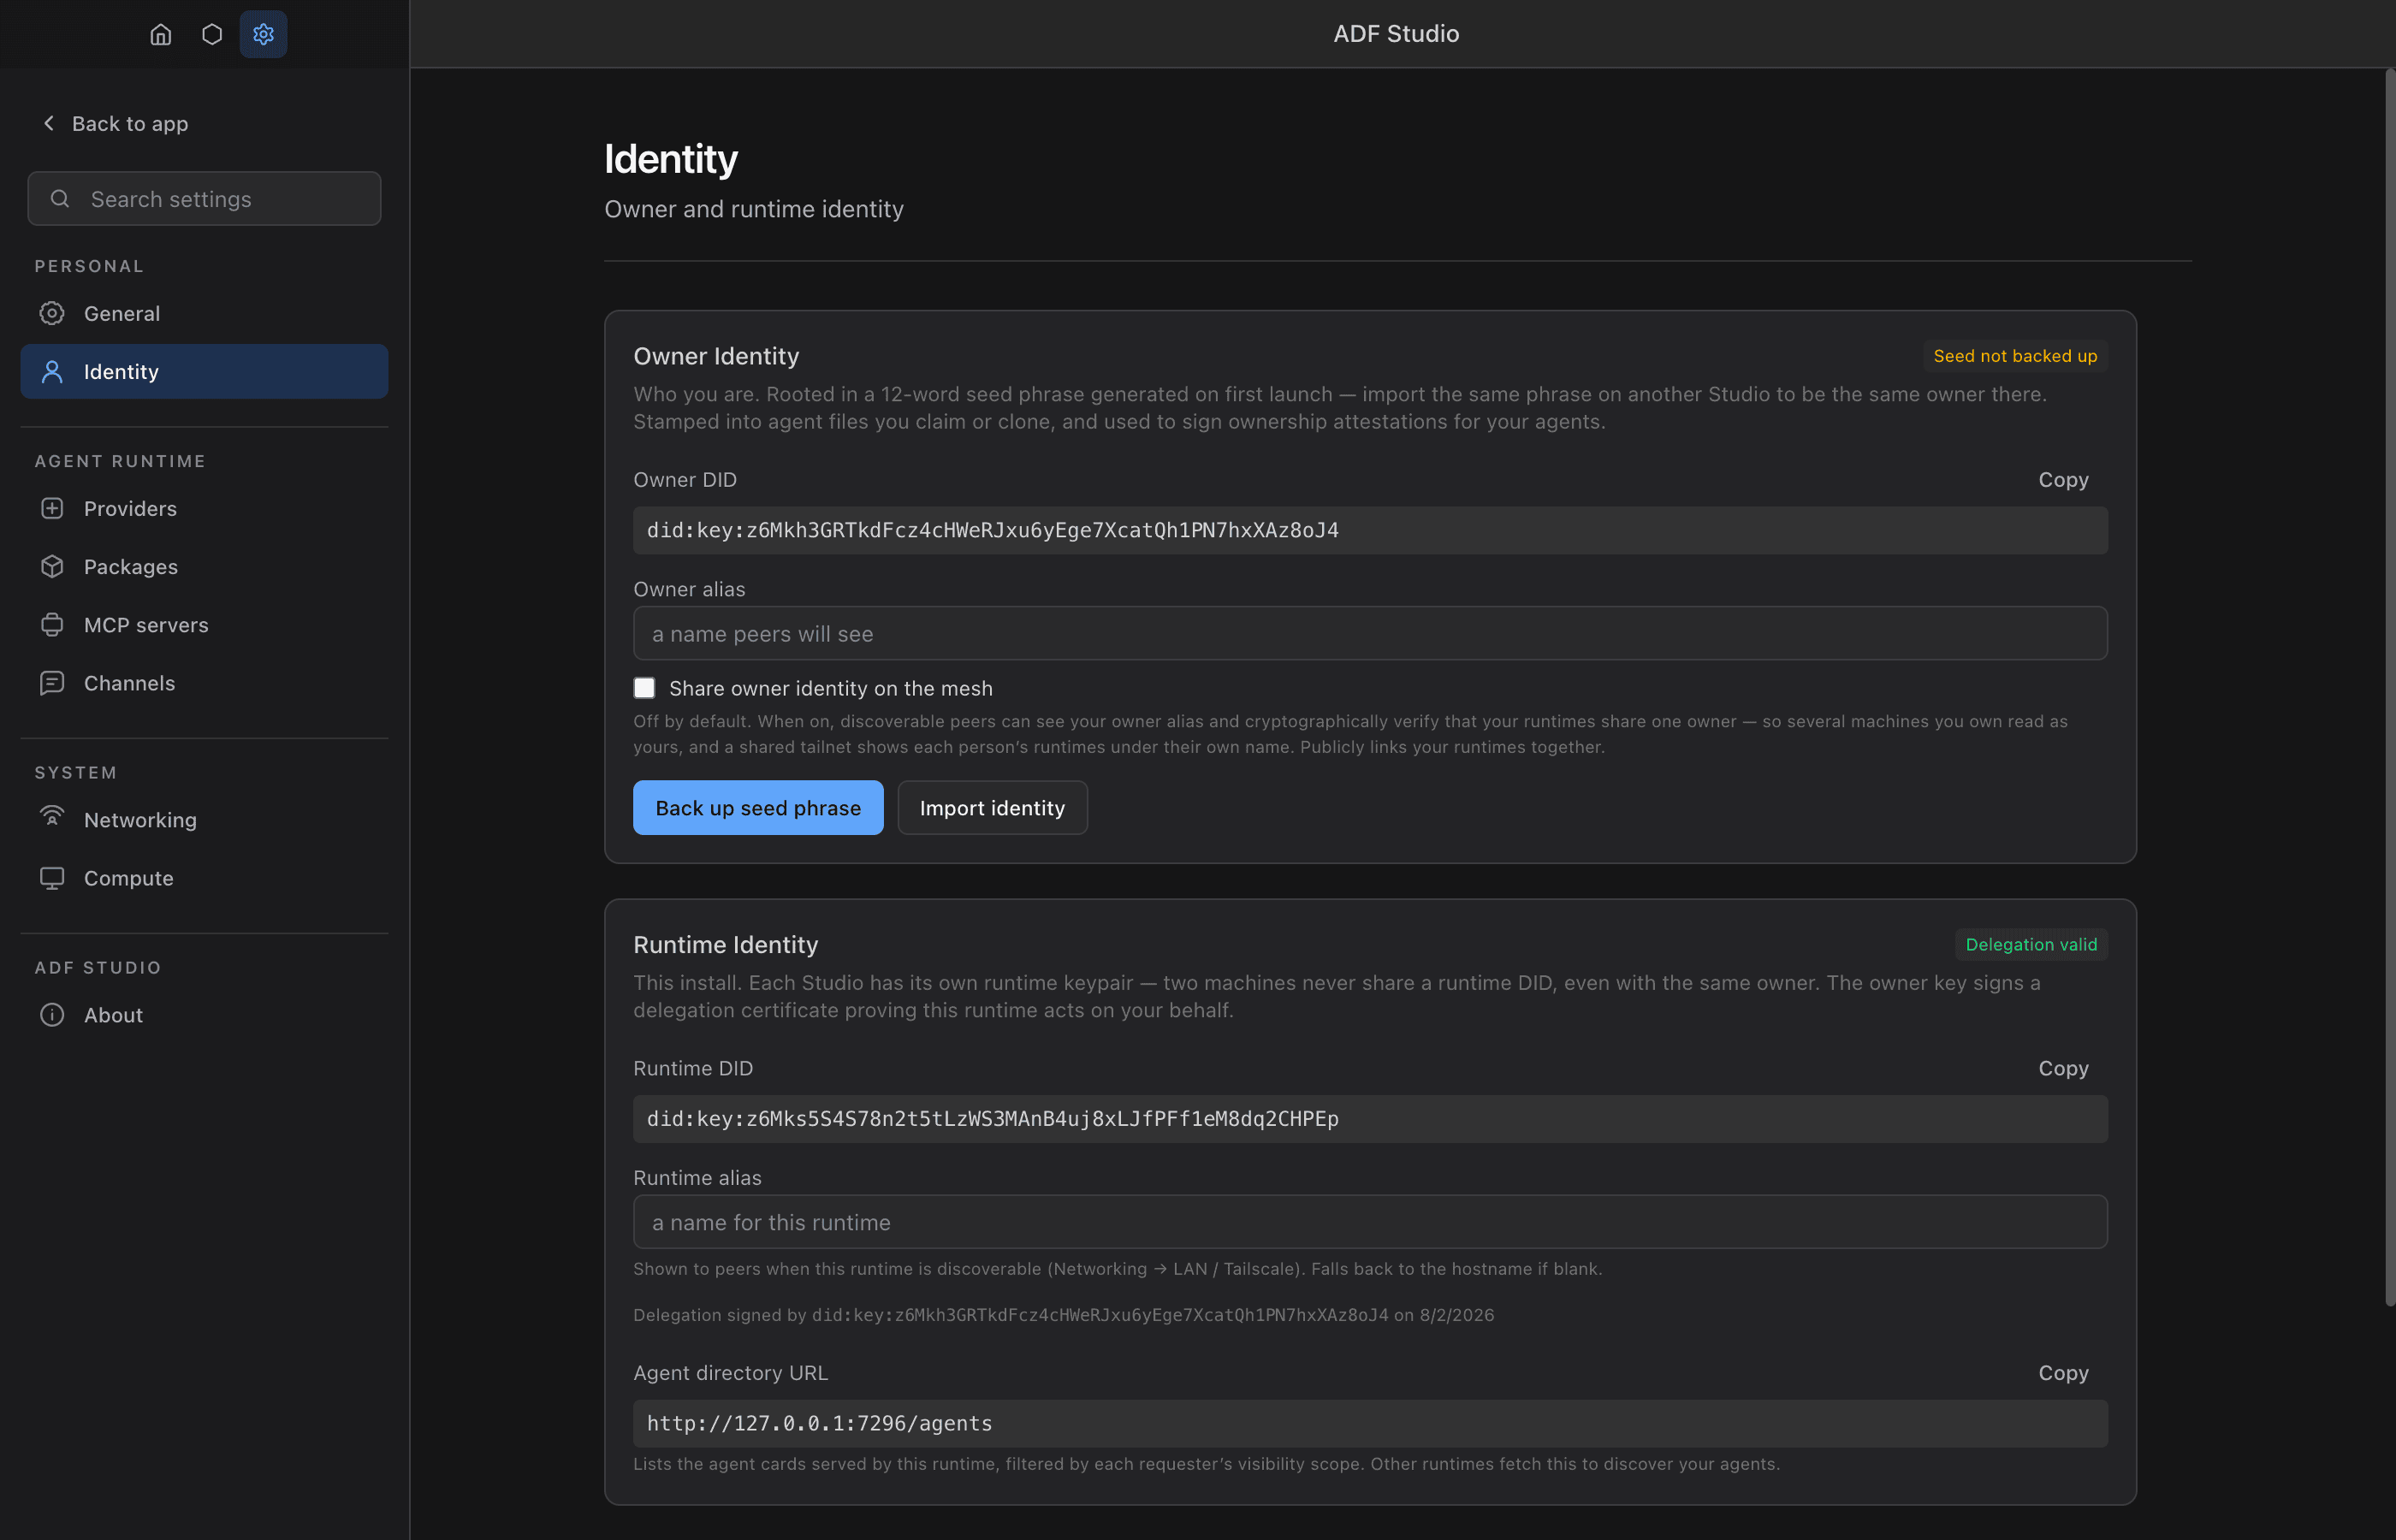Go to Networking settings
Viewport: 2396px width, 1540px height.
point(204,820)
